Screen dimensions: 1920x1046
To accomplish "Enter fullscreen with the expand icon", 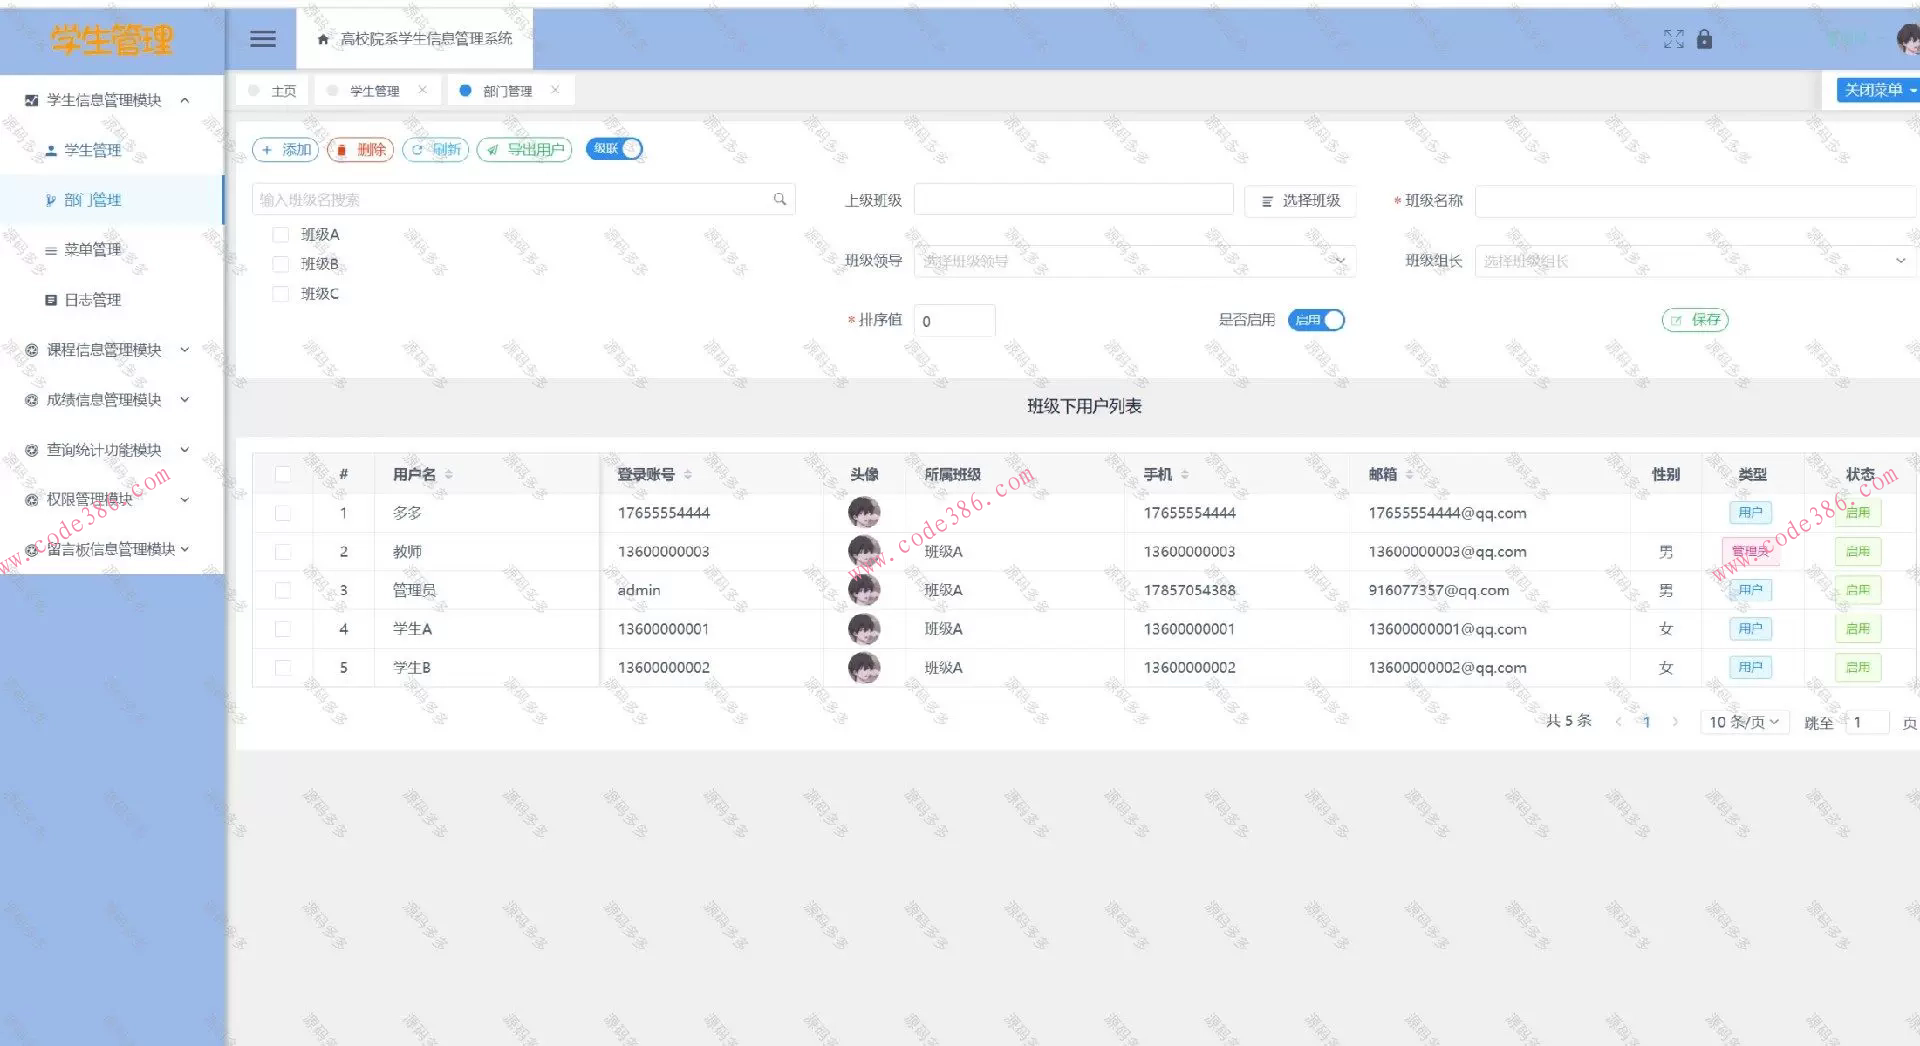I will point(1673,39).
